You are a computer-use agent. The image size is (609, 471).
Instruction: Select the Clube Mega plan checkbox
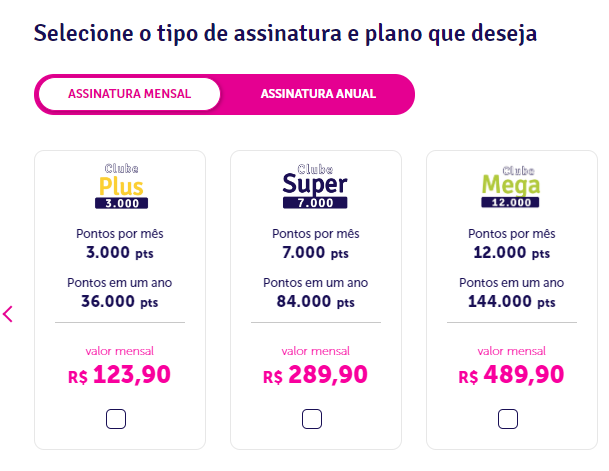tap(508, 419)
